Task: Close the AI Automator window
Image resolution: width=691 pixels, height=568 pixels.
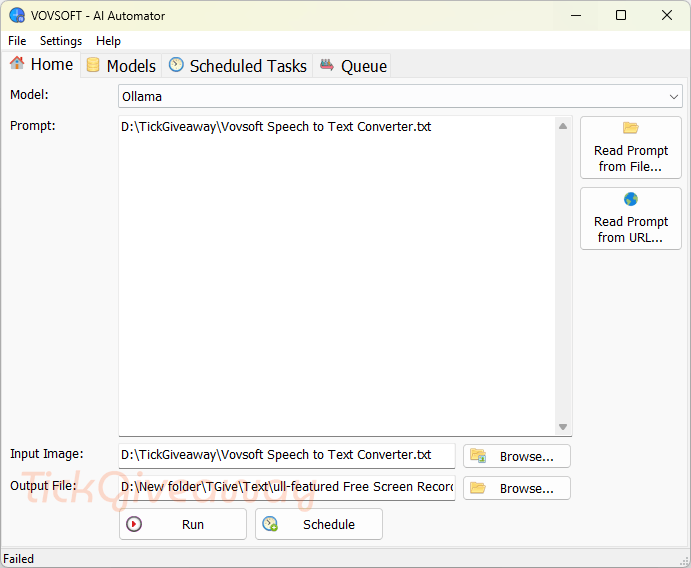Action: [x=667, y=15]
